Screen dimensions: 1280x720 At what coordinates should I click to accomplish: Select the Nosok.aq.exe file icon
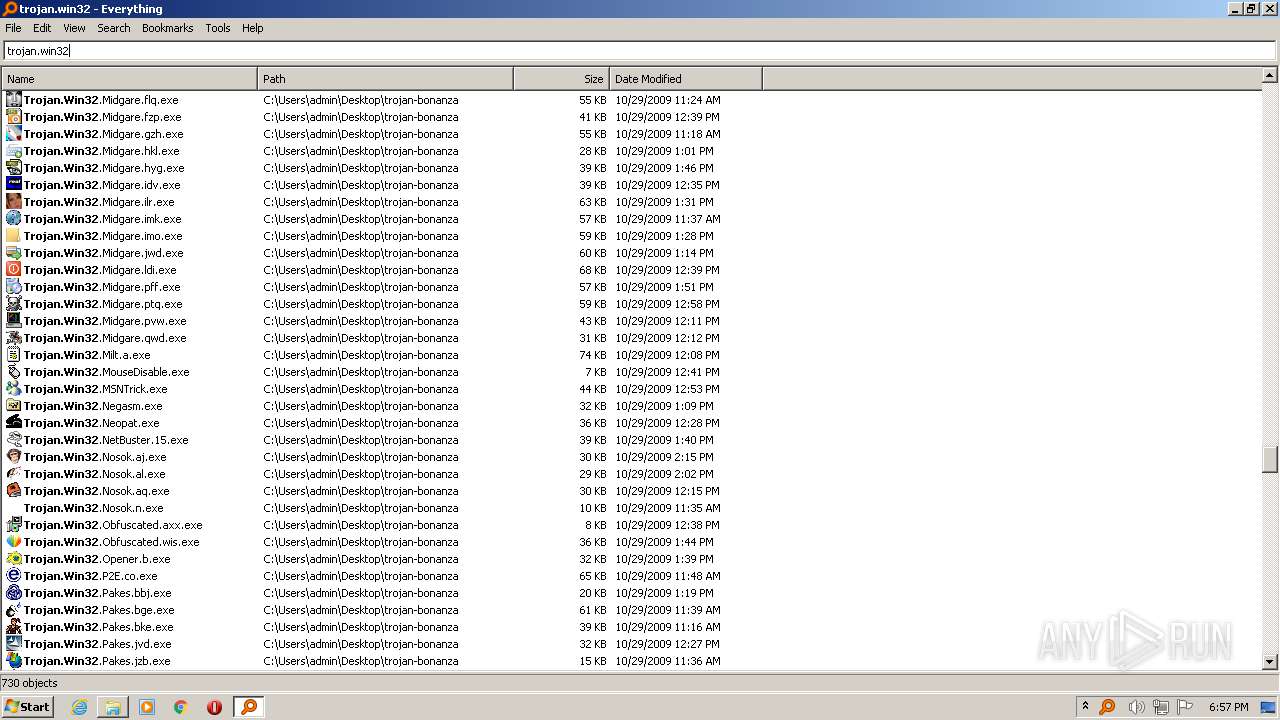tap(14, 491)
